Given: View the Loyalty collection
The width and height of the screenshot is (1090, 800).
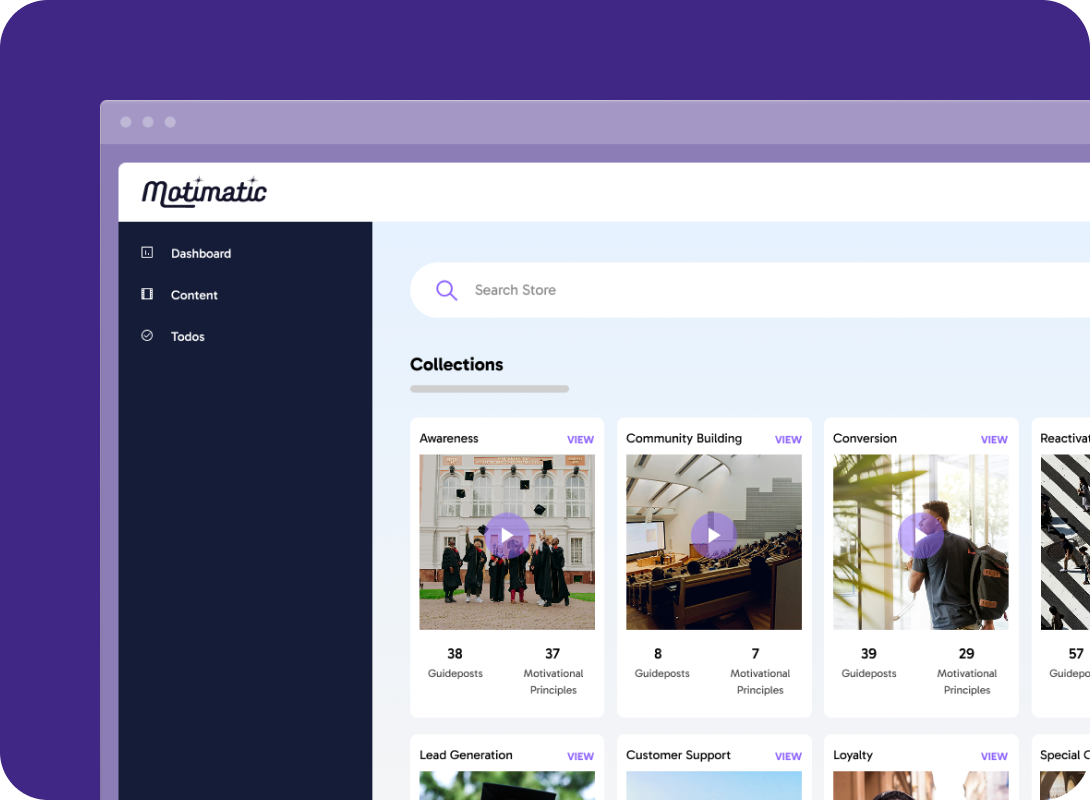Looking at the screenshot, I should (994, 756).
